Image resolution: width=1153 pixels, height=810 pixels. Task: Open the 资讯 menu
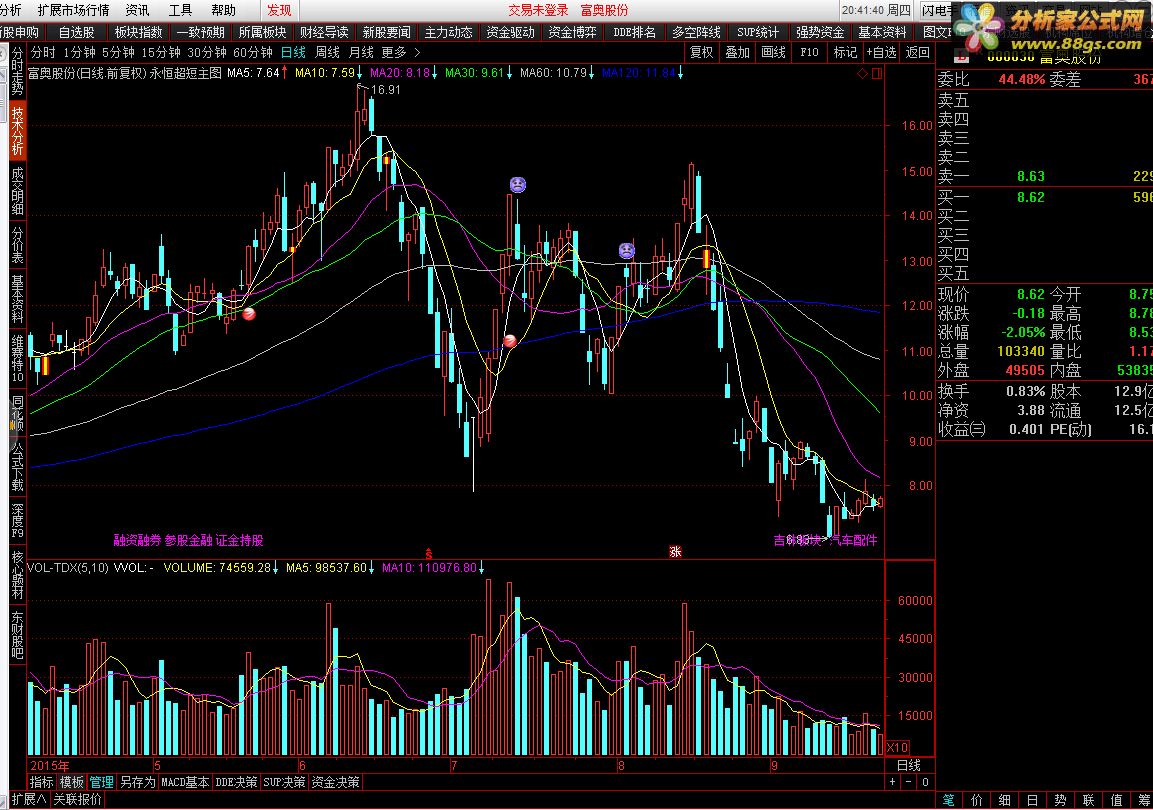click(x=137, y=10)
